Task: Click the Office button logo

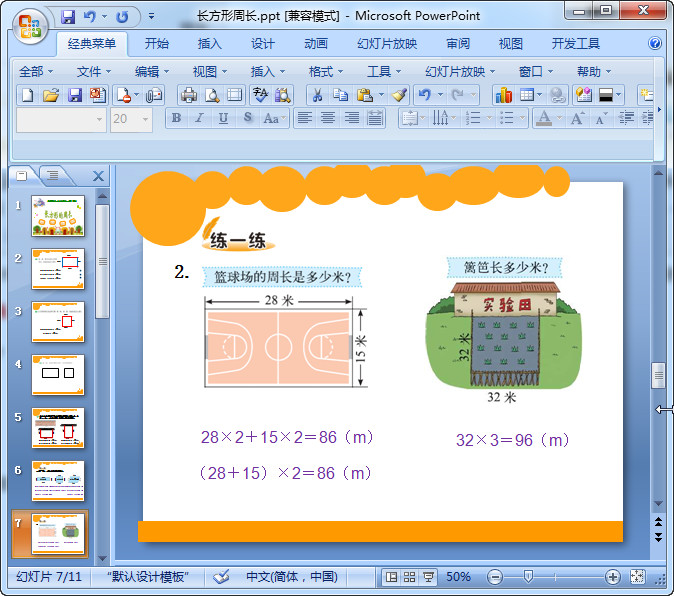Action: pyautogui.click(x=30, y=27)
